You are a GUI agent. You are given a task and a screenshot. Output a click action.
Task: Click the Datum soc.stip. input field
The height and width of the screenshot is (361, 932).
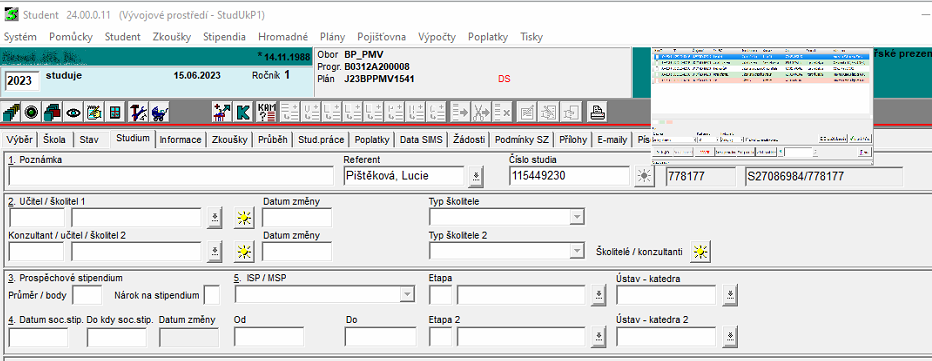pyautogui.click(x=39, y=337)
